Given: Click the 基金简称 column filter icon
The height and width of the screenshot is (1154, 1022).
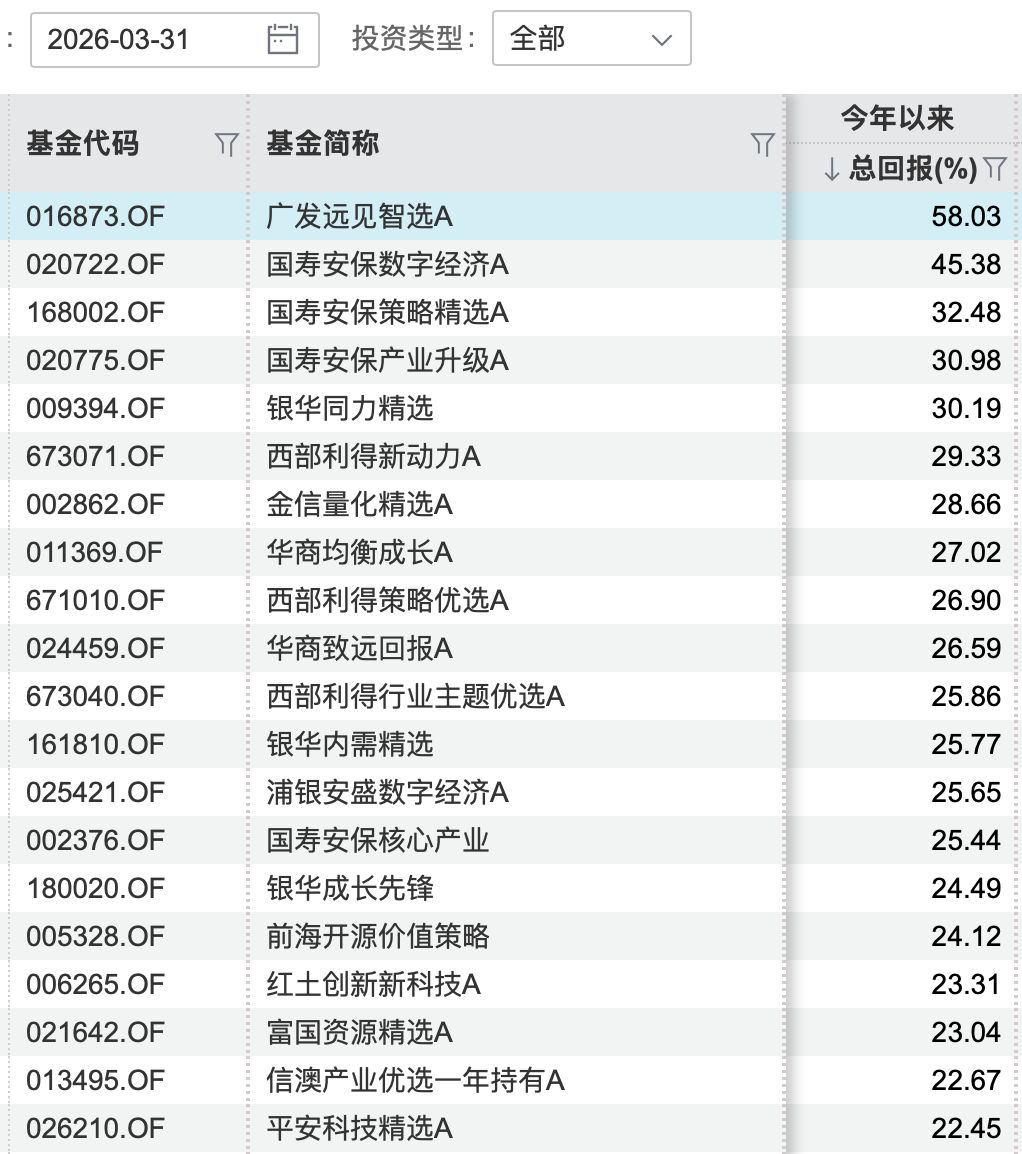Looking at the screenshot, I should point(762,145).
